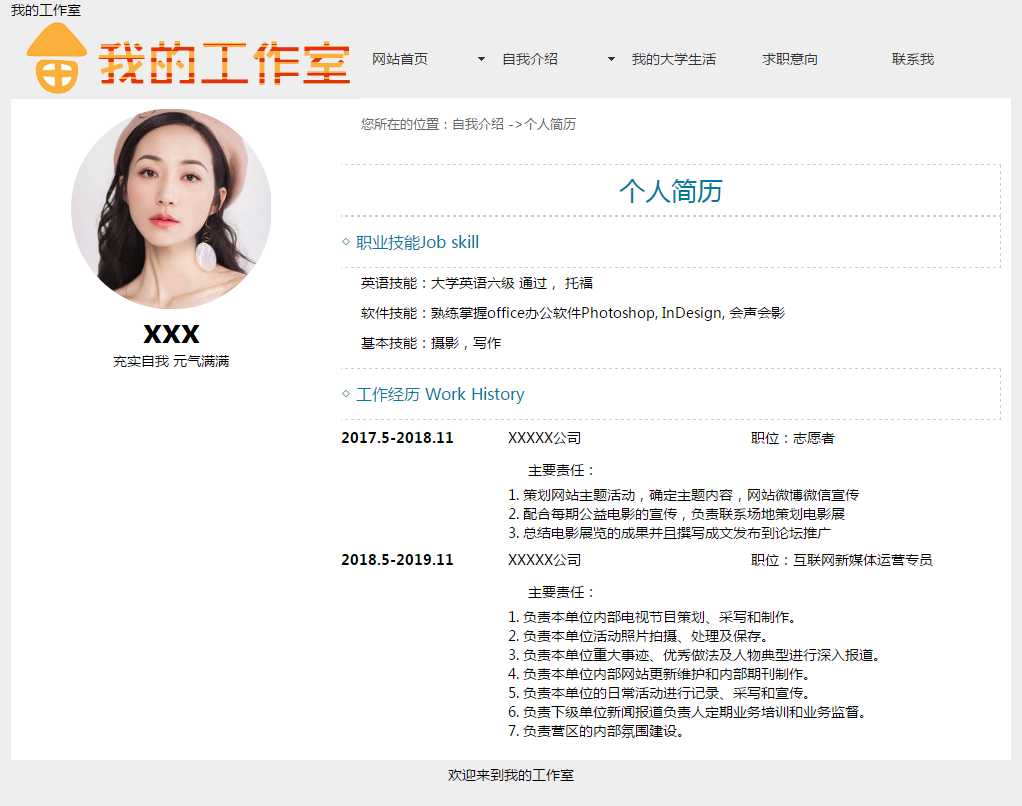The width and height of the screenshot is (1022, 806).
Task: Click the 工作经历 Work History section heading
Action: 440,394
